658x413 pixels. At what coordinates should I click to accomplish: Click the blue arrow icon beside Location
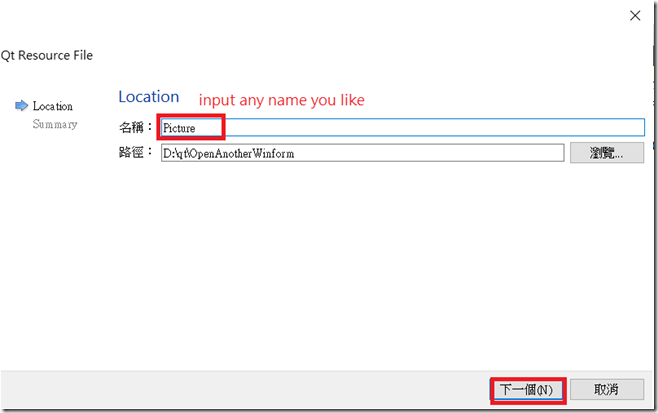pyautogui.click(x=21, y=106)
